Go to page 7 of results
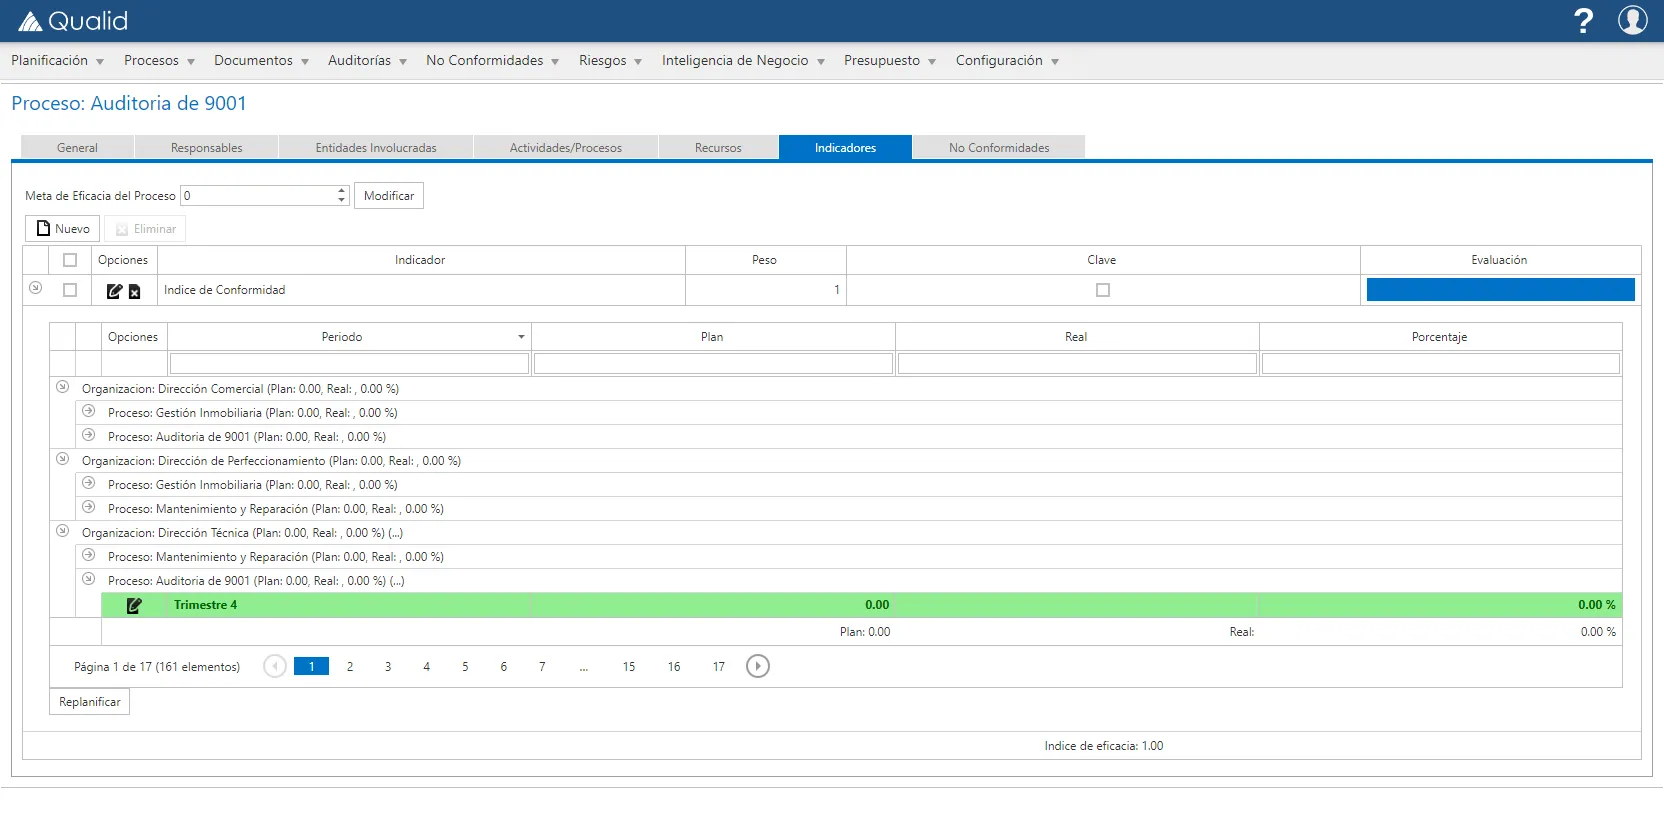1664x830 pixels. (542, 667)
